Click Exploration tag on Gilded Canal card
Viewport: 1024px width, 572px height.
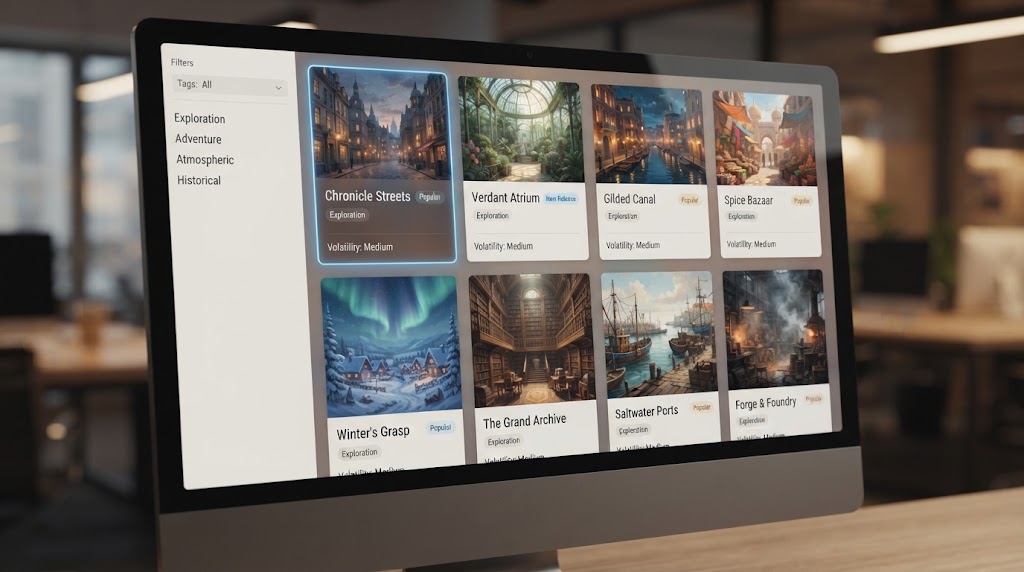[x=622, y=216]
